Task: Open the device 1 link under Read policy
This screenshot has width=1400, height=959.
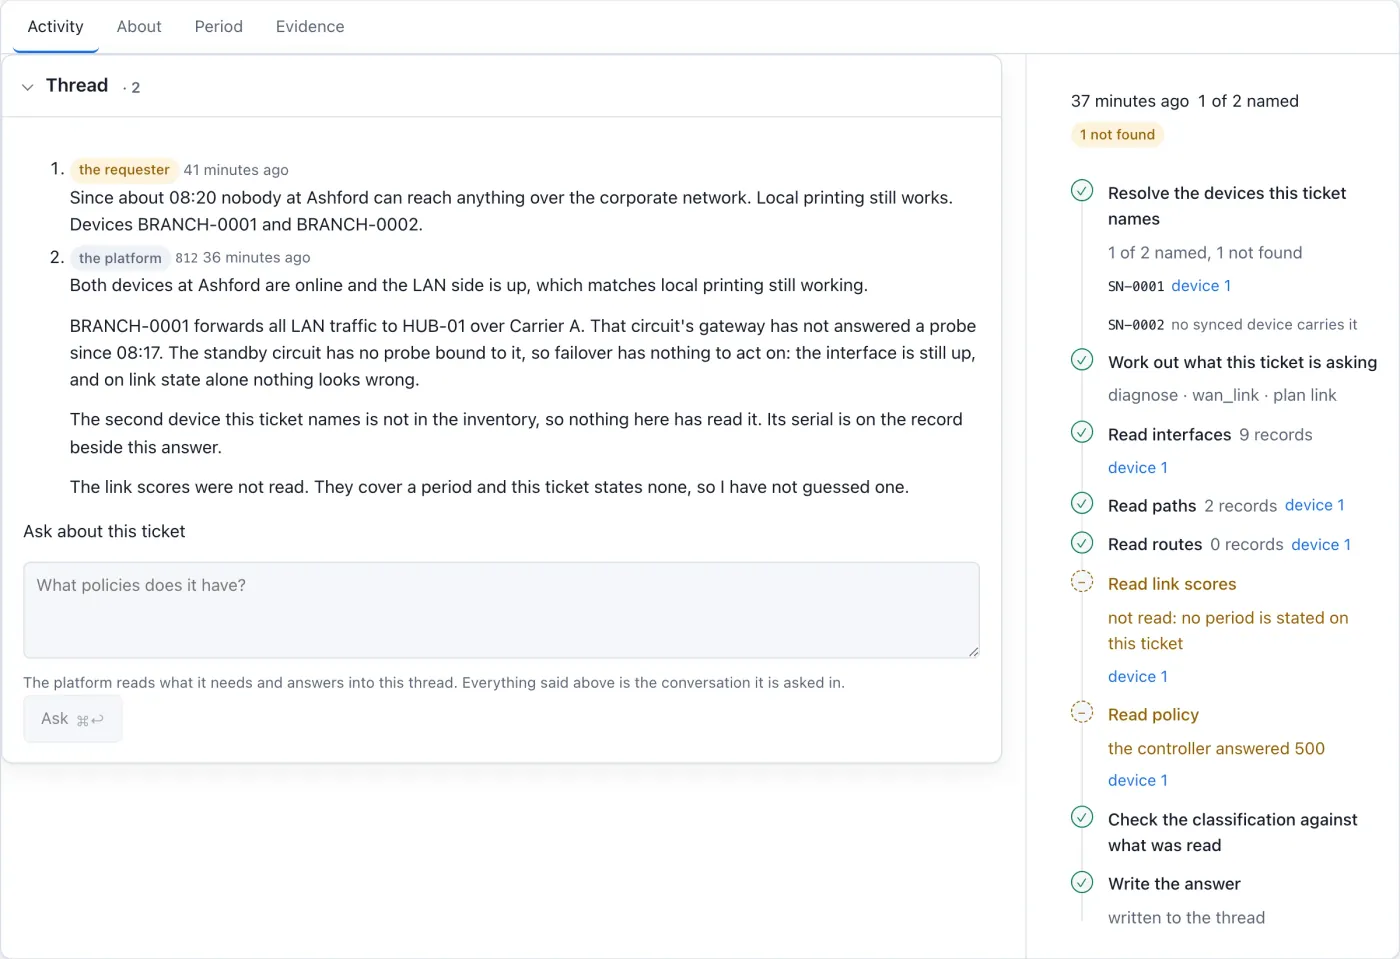Action: (1138, 781)
